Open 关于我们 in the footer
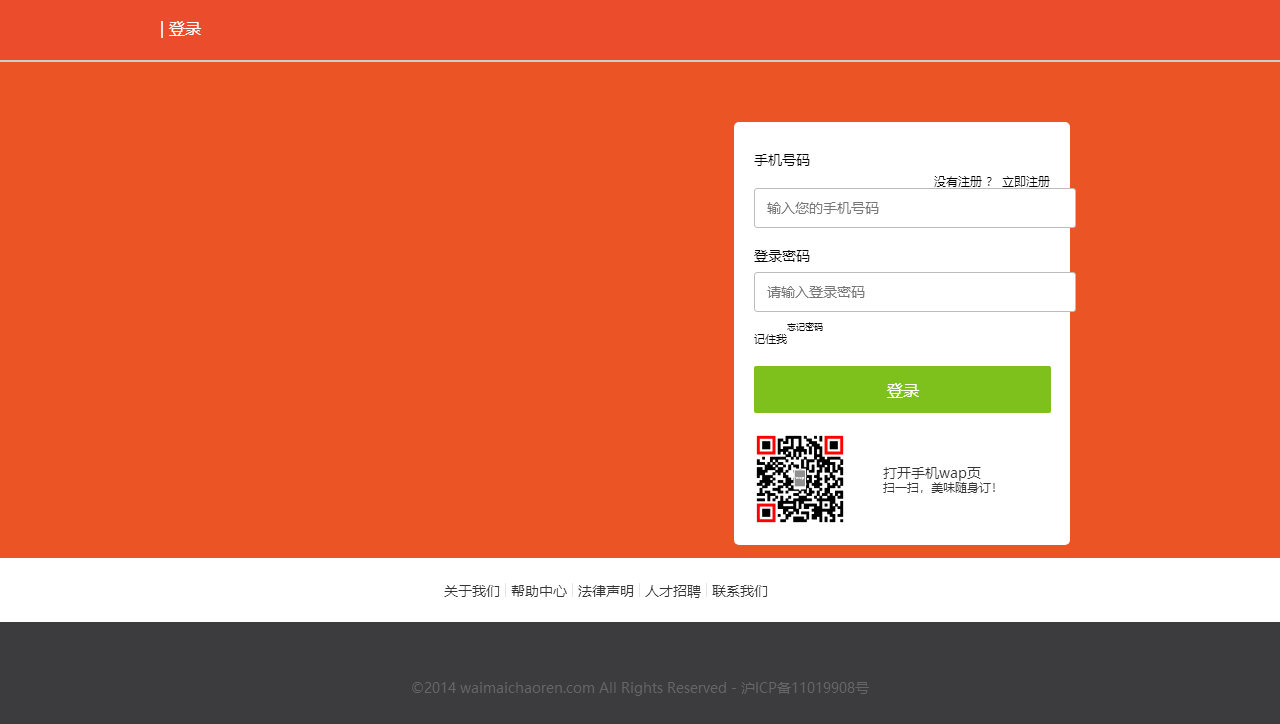Image resolution: width=1280 pixels, height=724 pixels. point(472,591)
